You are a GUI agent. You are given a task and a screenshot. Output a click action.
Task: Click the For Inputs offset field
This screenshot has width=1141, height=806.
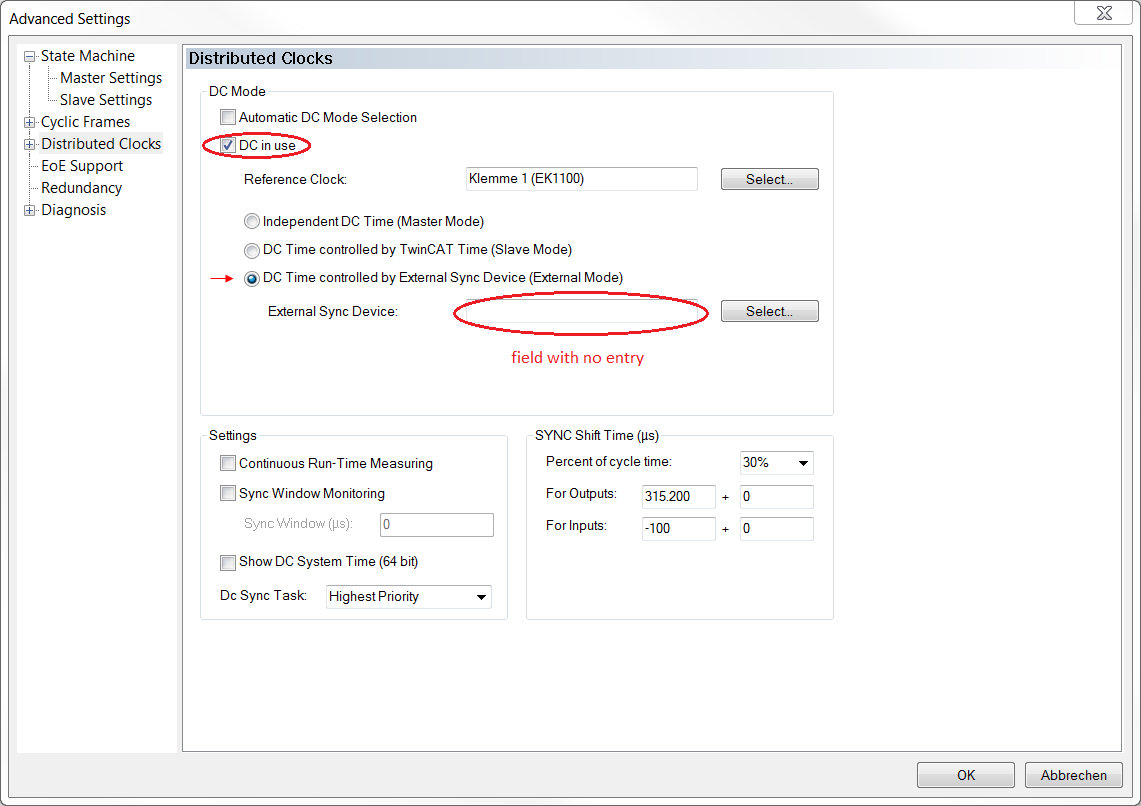[x=776, y=528]
